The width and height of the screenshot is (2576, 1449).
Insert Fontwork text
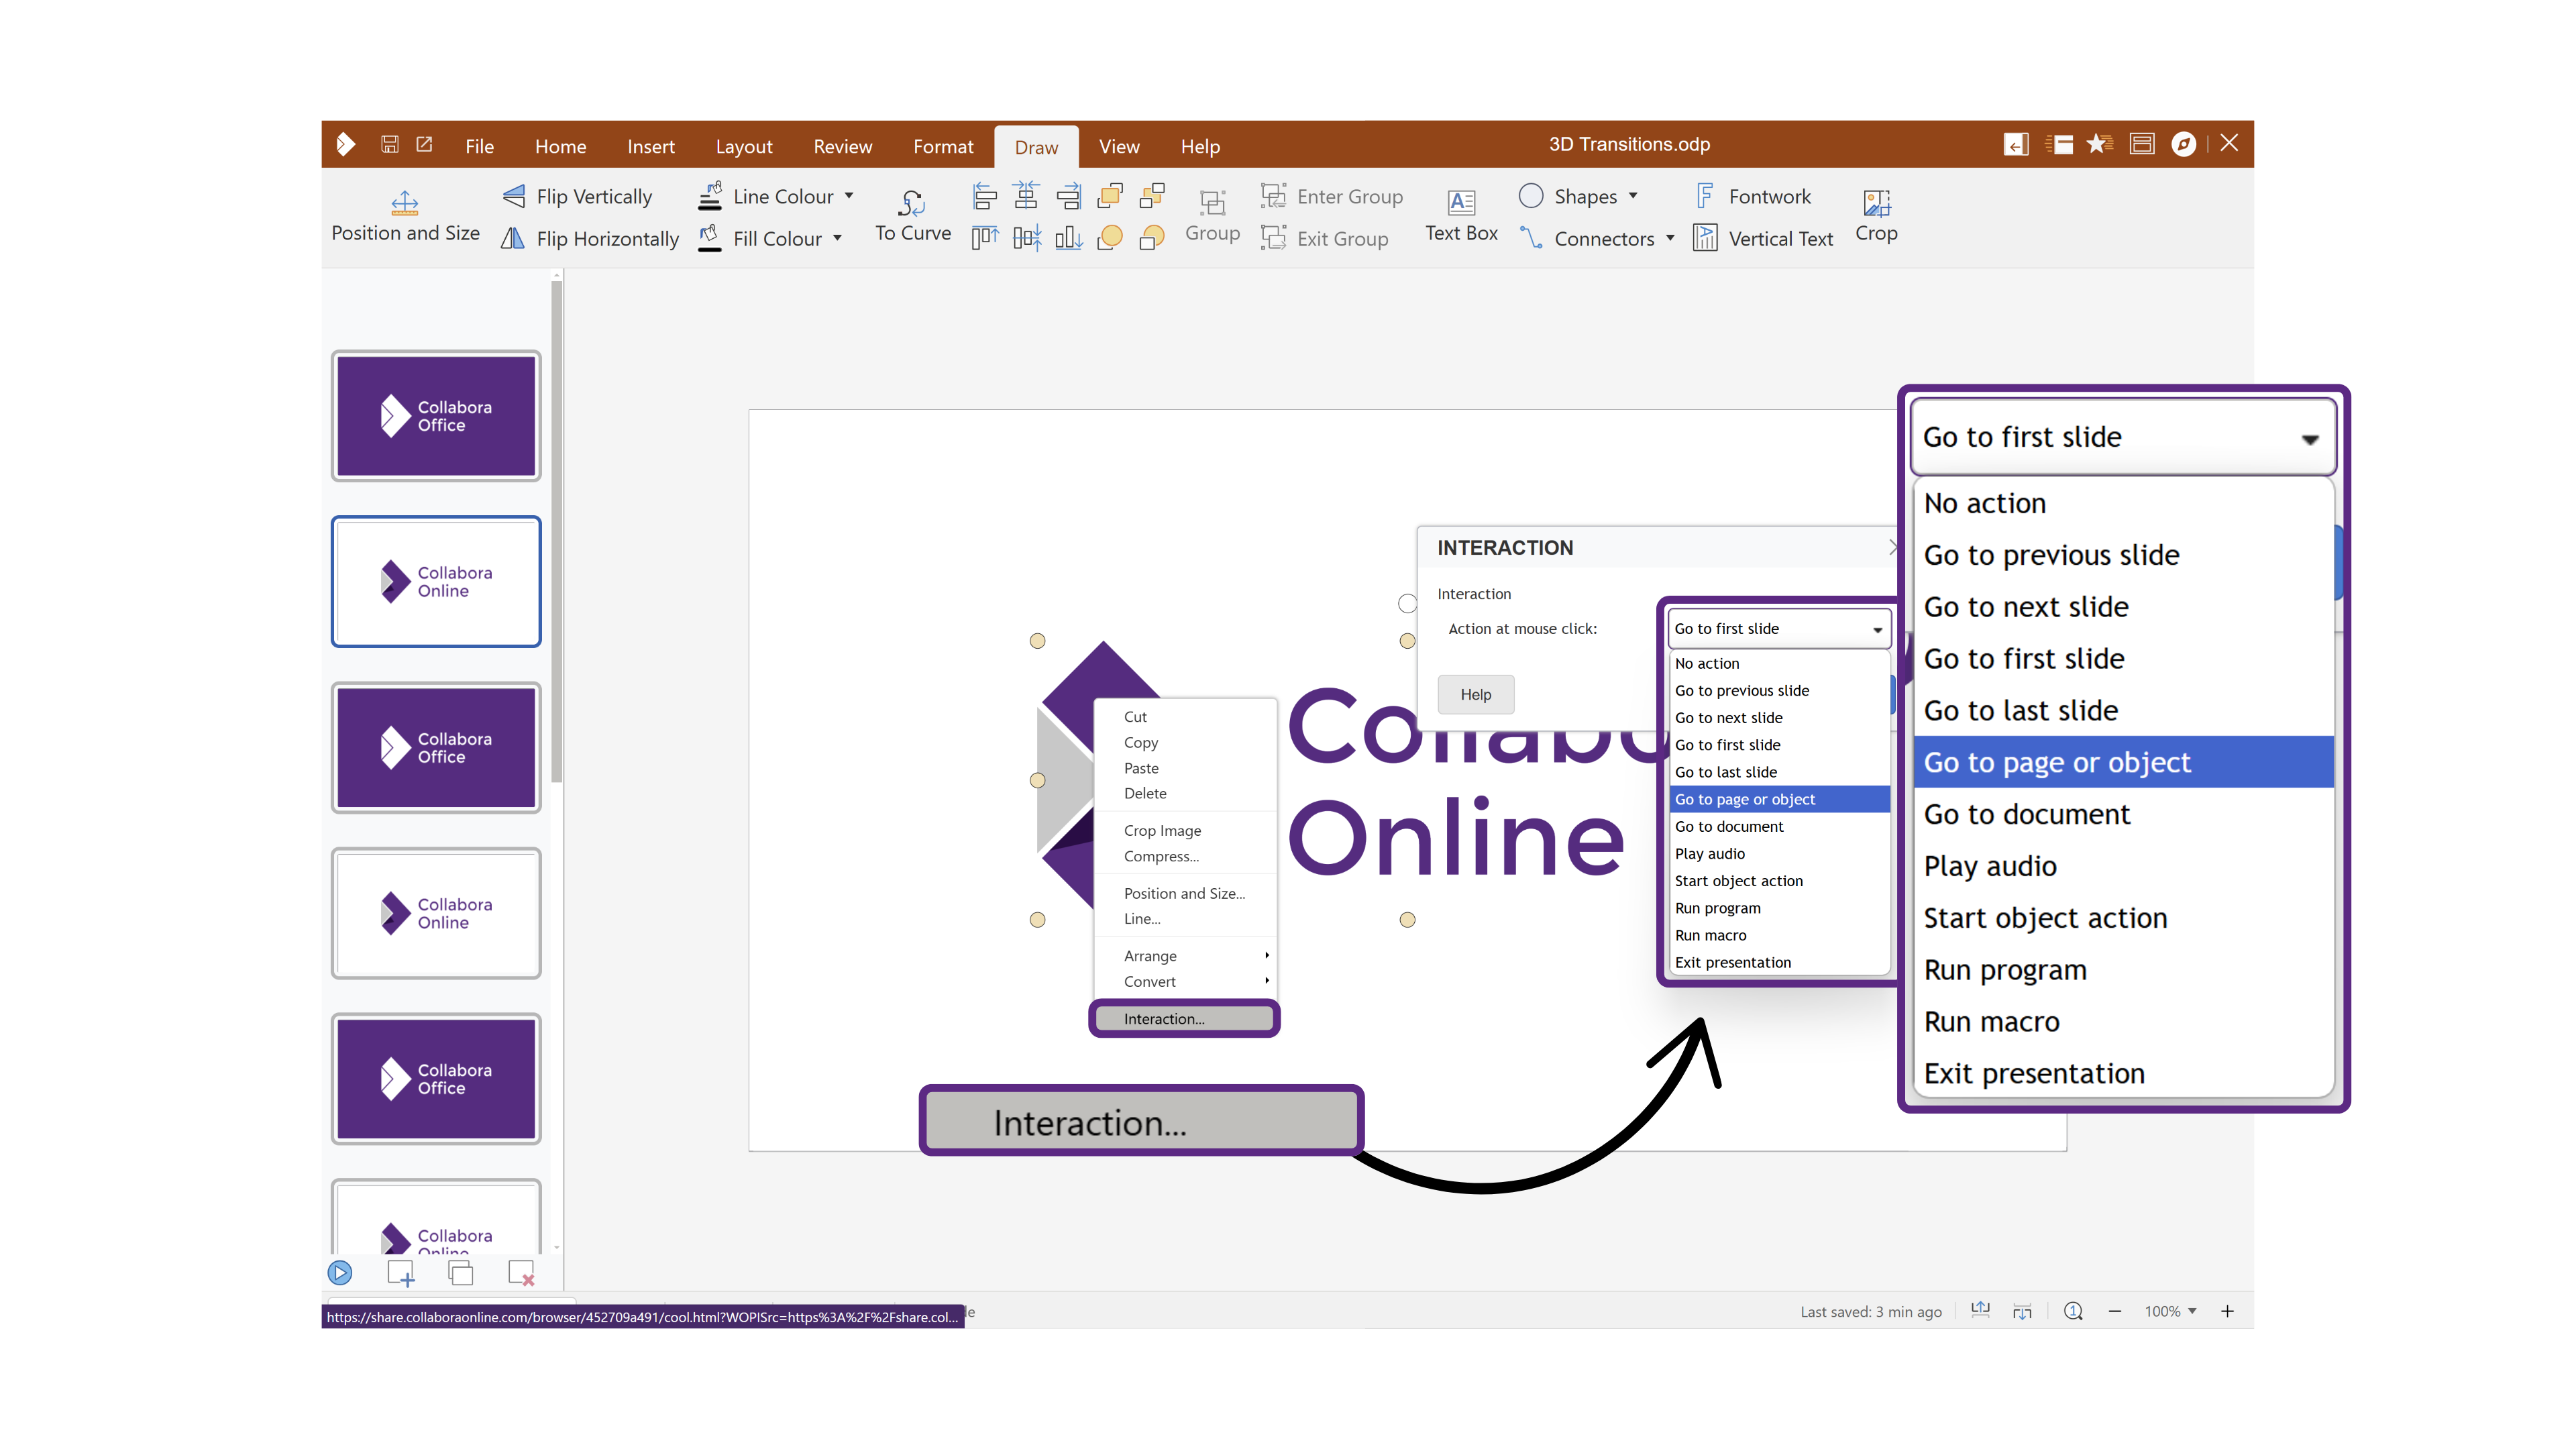click(1753, 196)
